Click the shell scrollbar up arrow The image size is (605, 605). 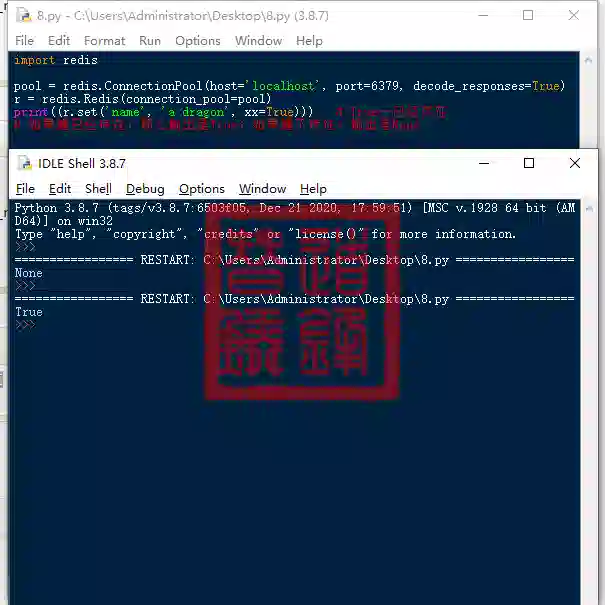click(x=589, y=209)
